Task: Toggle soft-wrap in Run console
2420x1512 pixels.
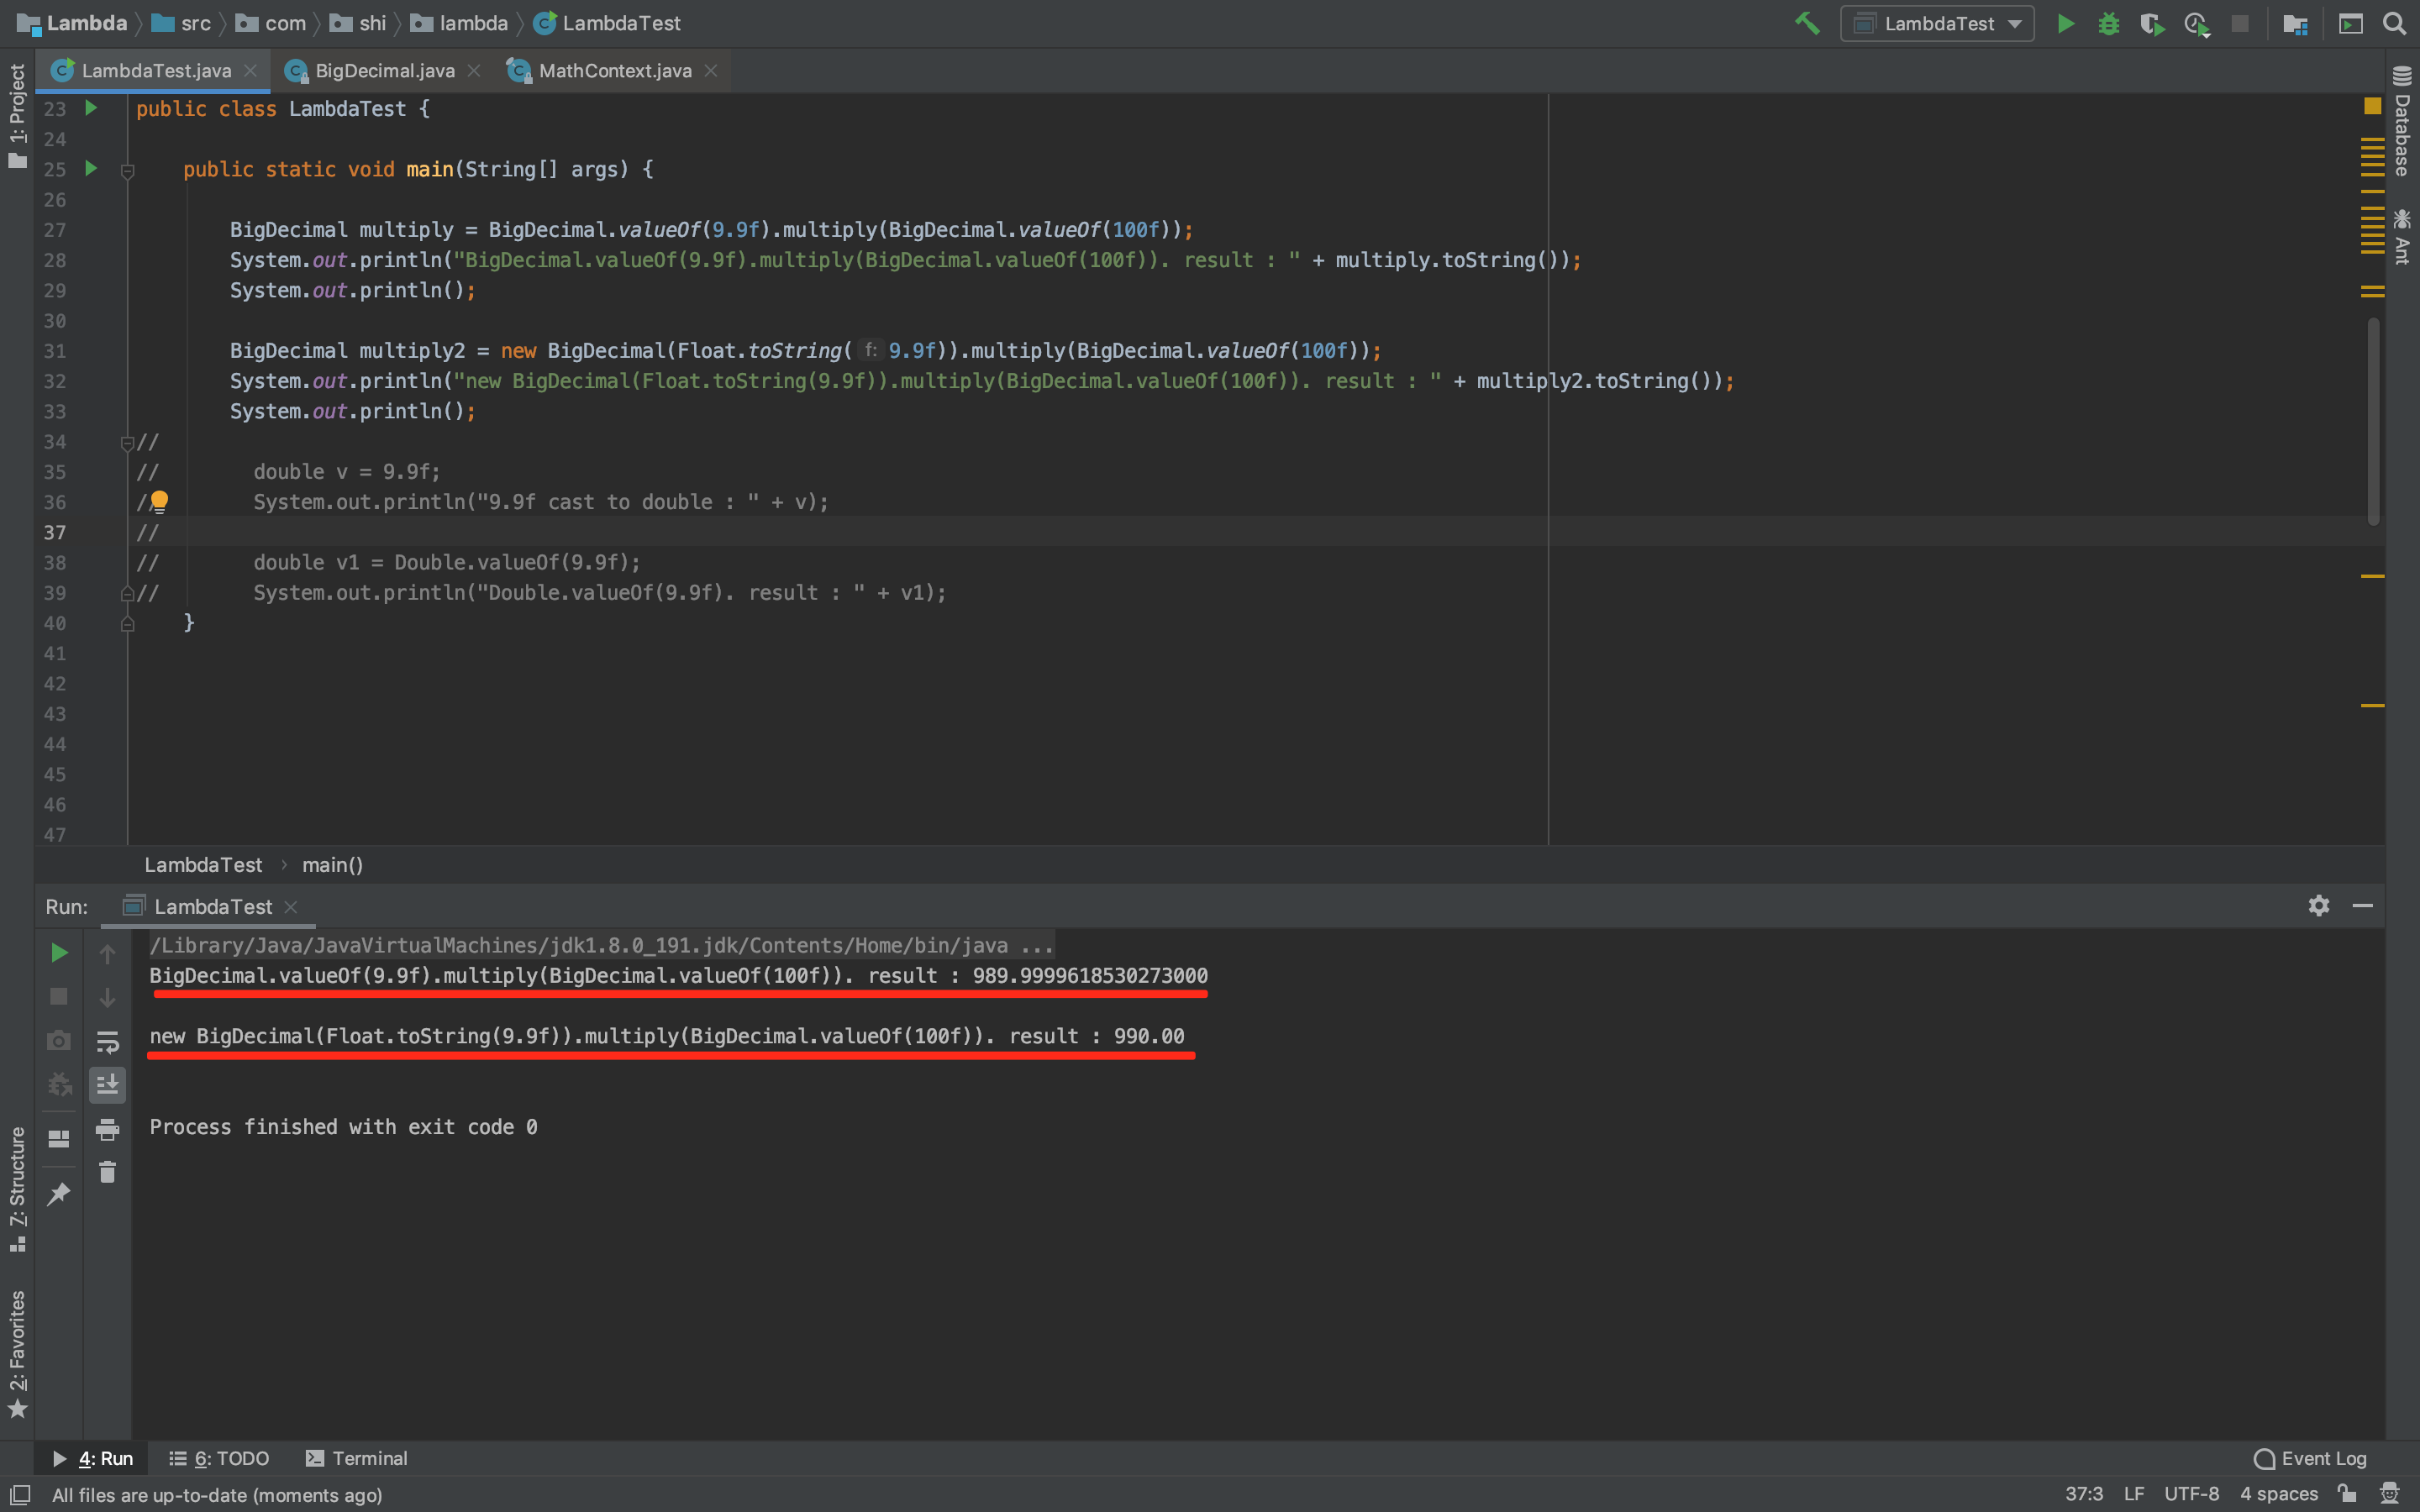Action: click(107, 1042)
